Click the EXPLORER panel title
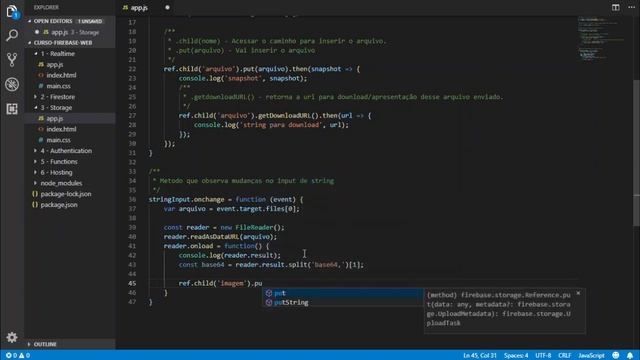 point(46,7)
